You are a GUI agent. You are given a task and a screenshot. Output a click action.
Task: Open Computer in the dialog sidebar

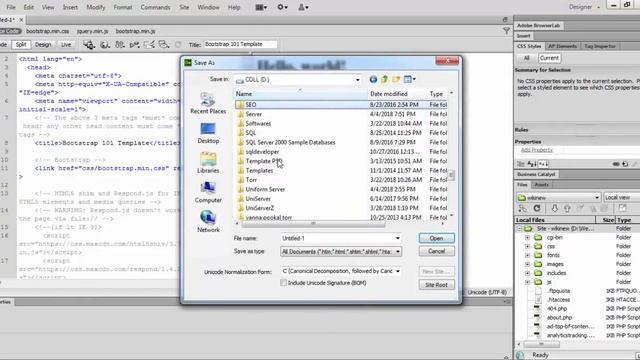pyautogui.click(x=208, y=193)
